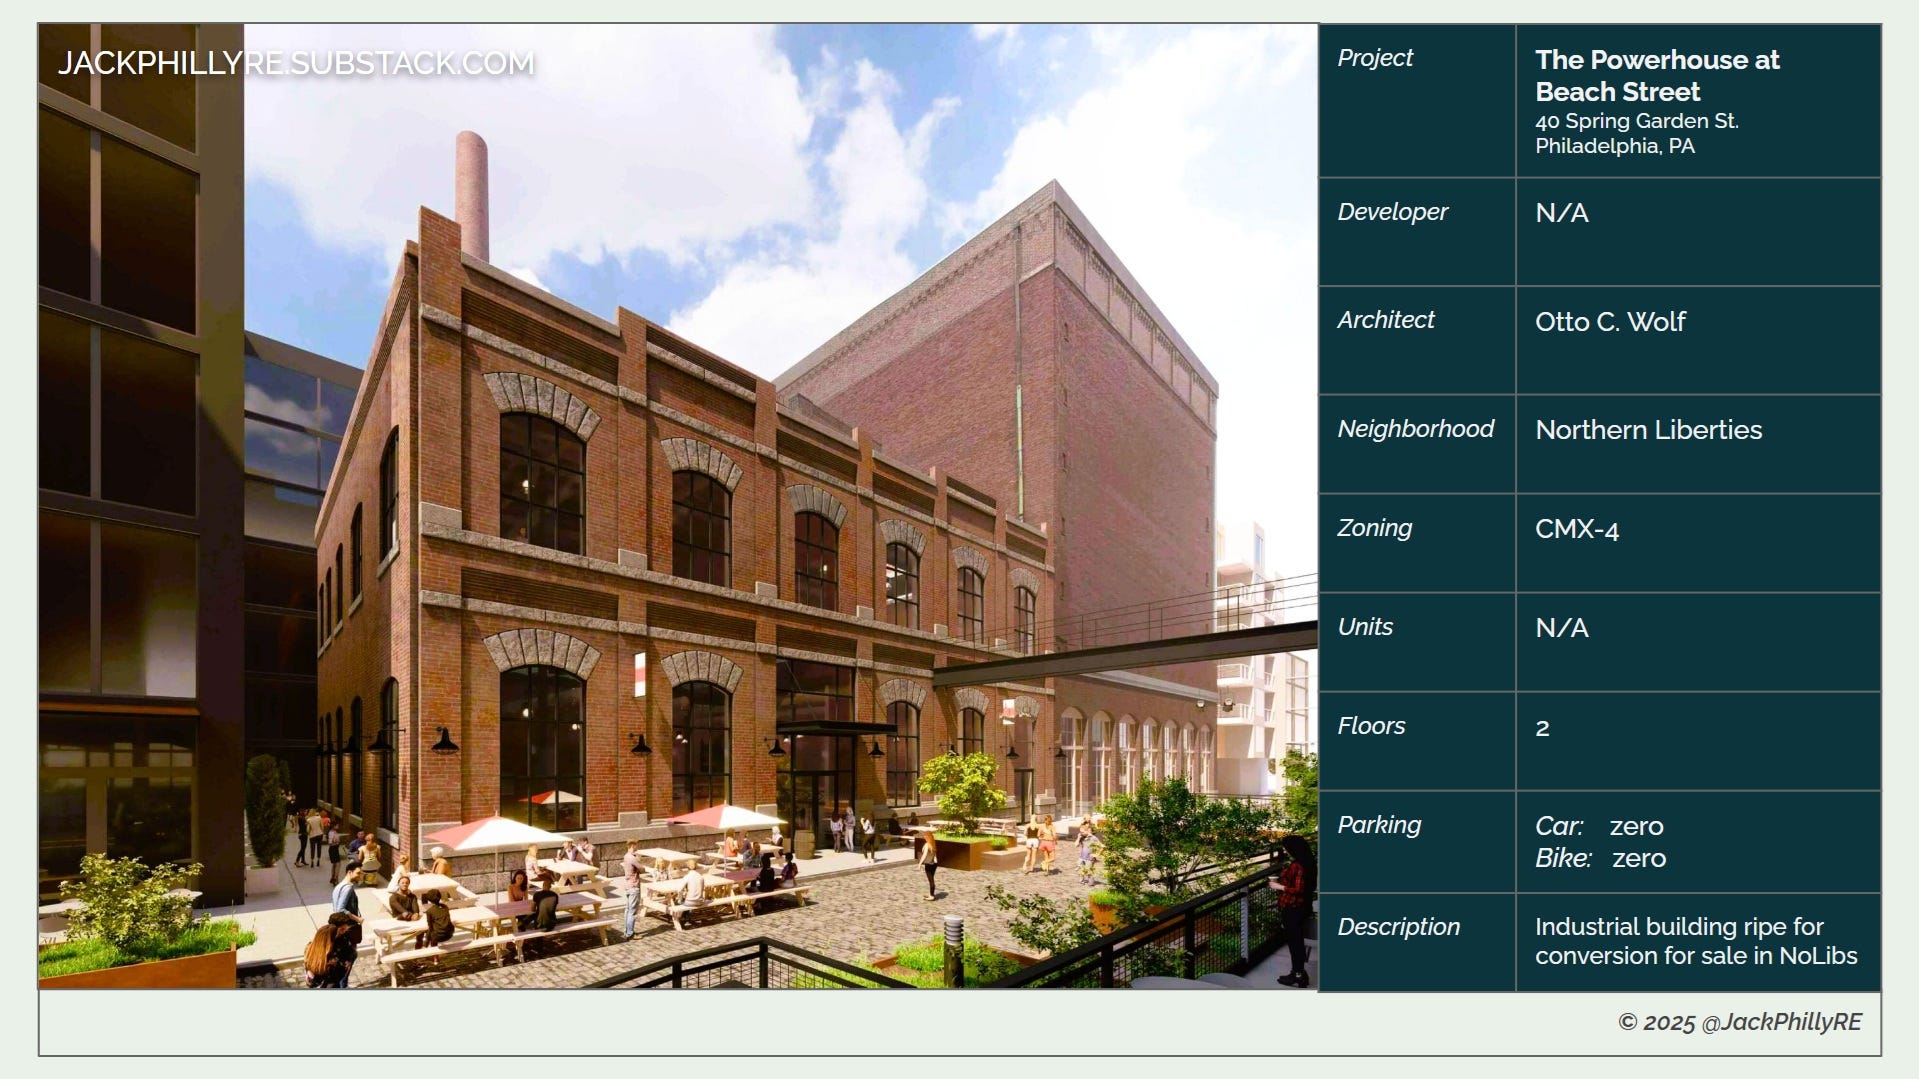Click the JACKPHILLYRE.SUBSTACK.COM text

point(296,63)
